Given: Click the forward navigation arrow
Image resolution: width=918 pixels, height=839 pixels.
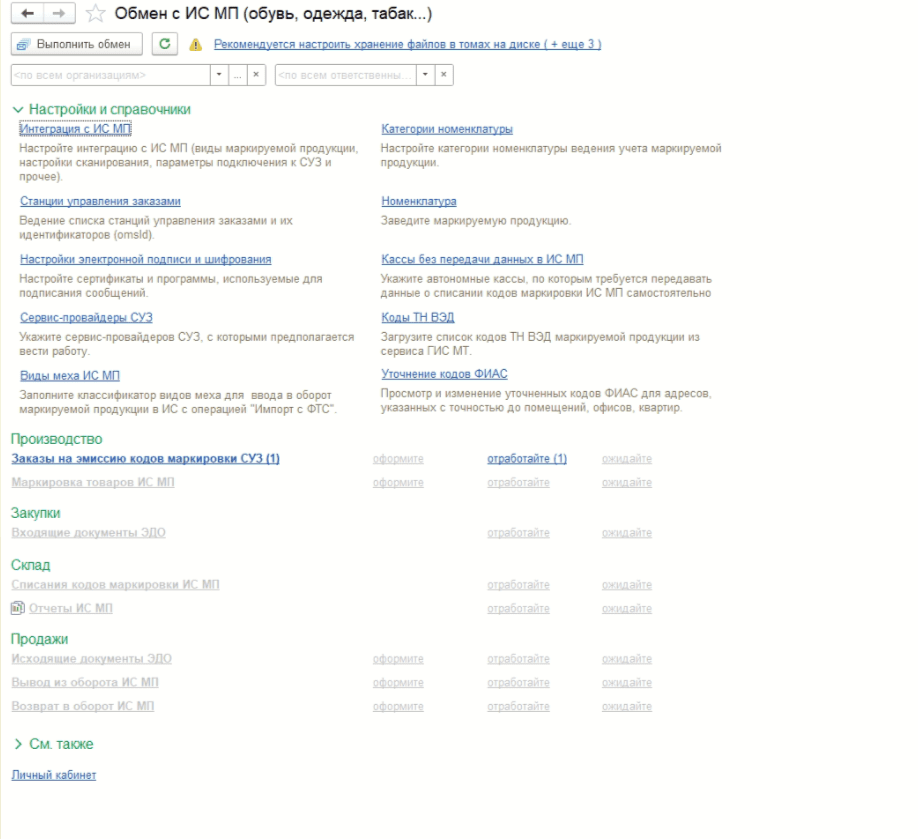Looking at the screenshot, I should (x=58, y=13).
